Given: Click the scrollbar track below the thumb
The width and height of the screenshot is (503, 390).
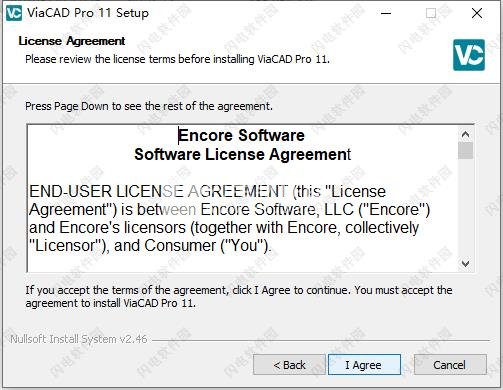Looking at the screenshot, I should [x=465, y=207].
